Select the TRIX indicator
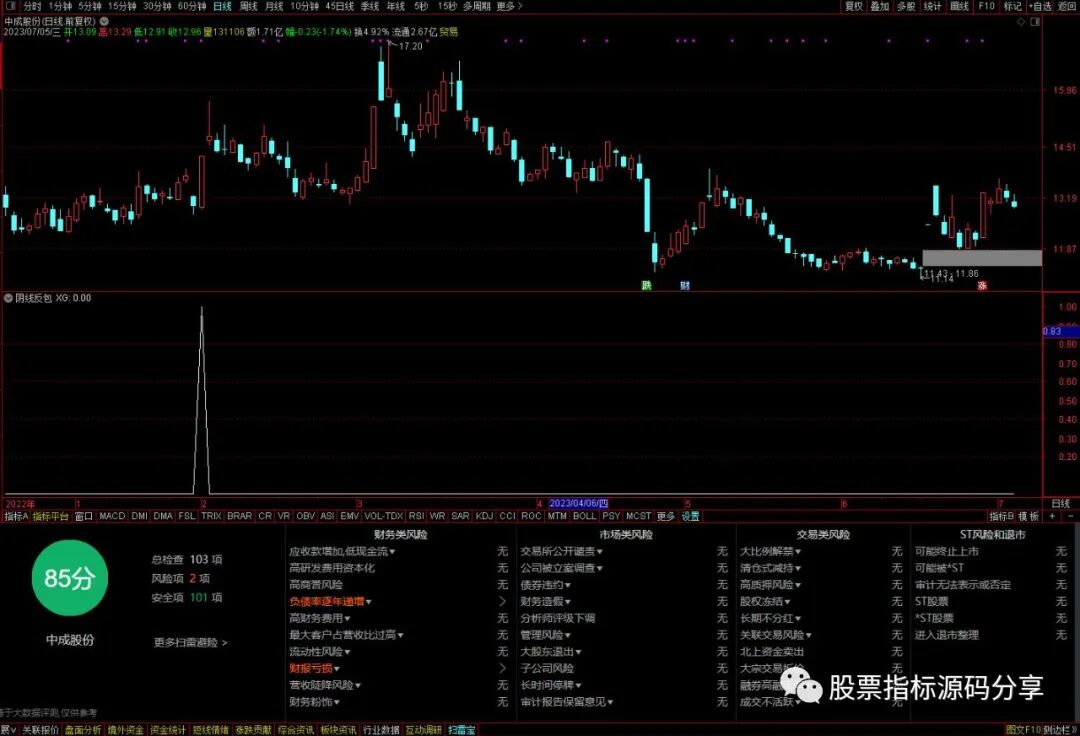 pos(211,516)
